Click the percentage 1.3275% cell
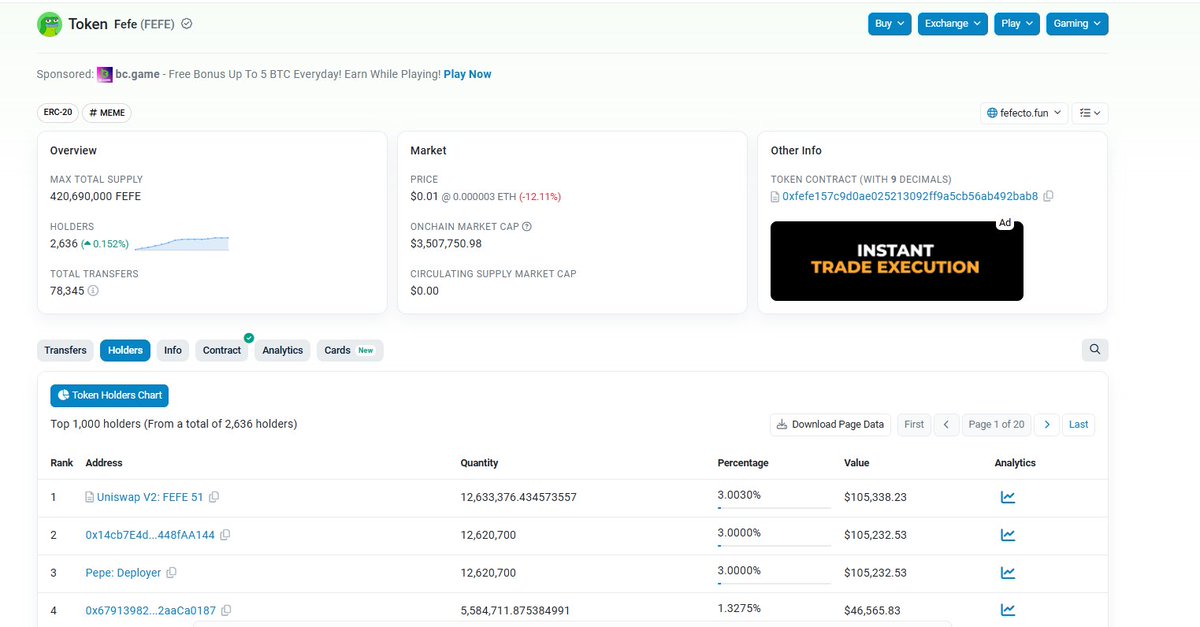This screenshot has height=627, width=1200. point(739,607)
